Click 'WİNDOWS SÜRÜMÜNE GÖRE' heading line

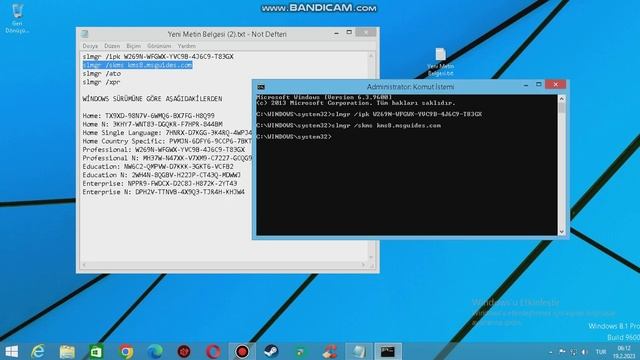[152, 99]
